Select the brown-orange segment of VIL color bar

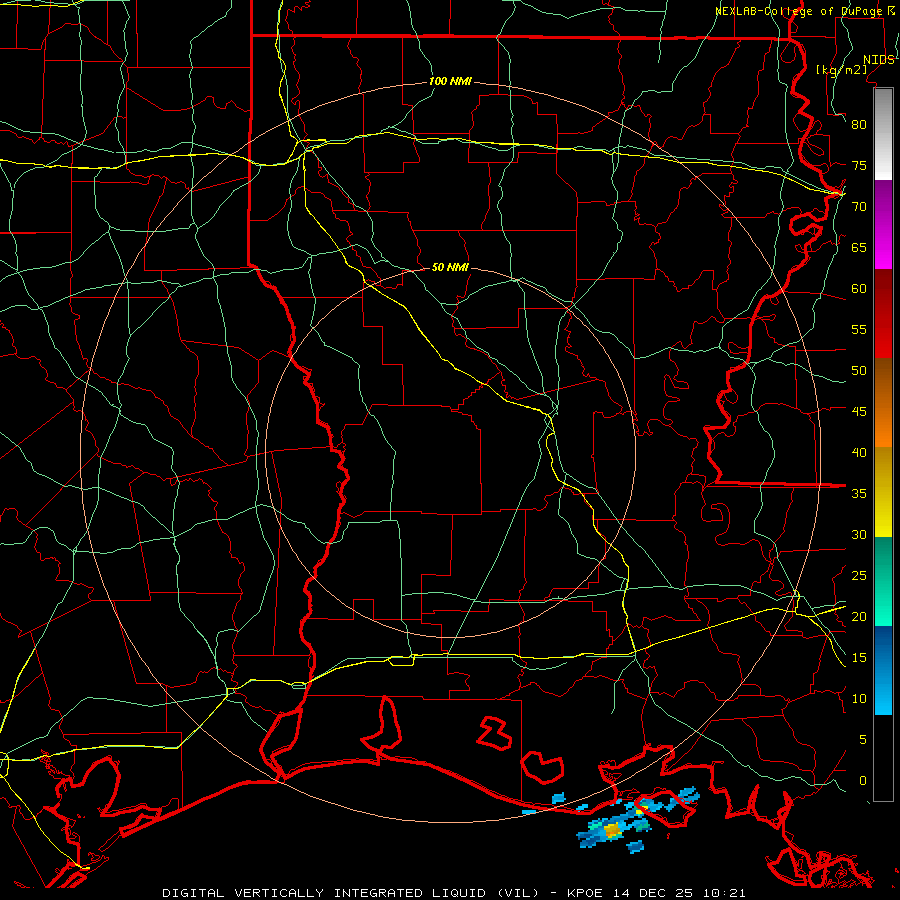[x=883, y=403]
